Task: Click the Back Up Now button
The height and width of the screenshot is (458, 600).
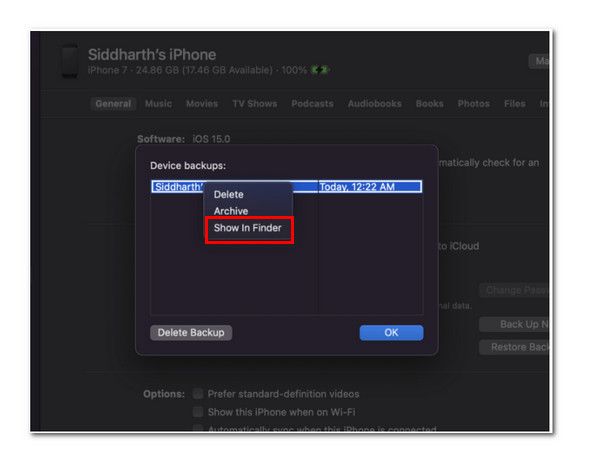Action: 514,324
